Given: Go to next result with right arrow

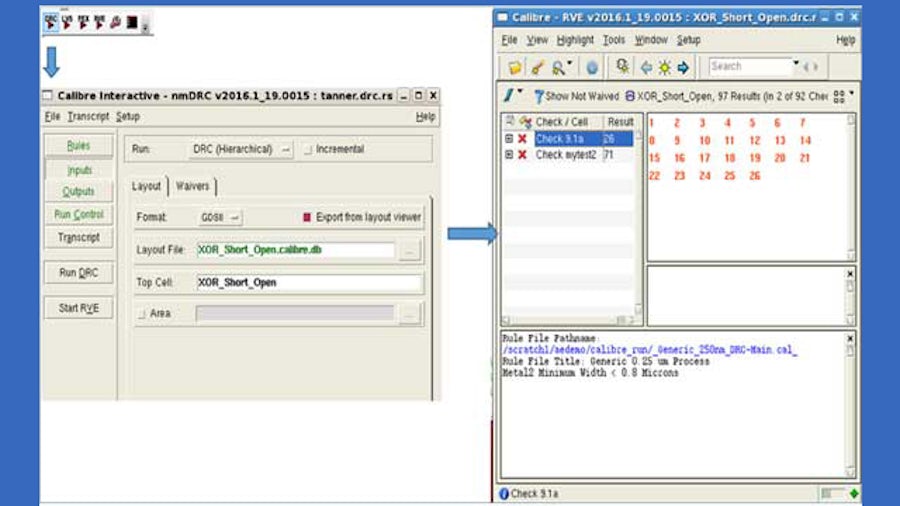Looking at the screenshot, I should (683, 68).
